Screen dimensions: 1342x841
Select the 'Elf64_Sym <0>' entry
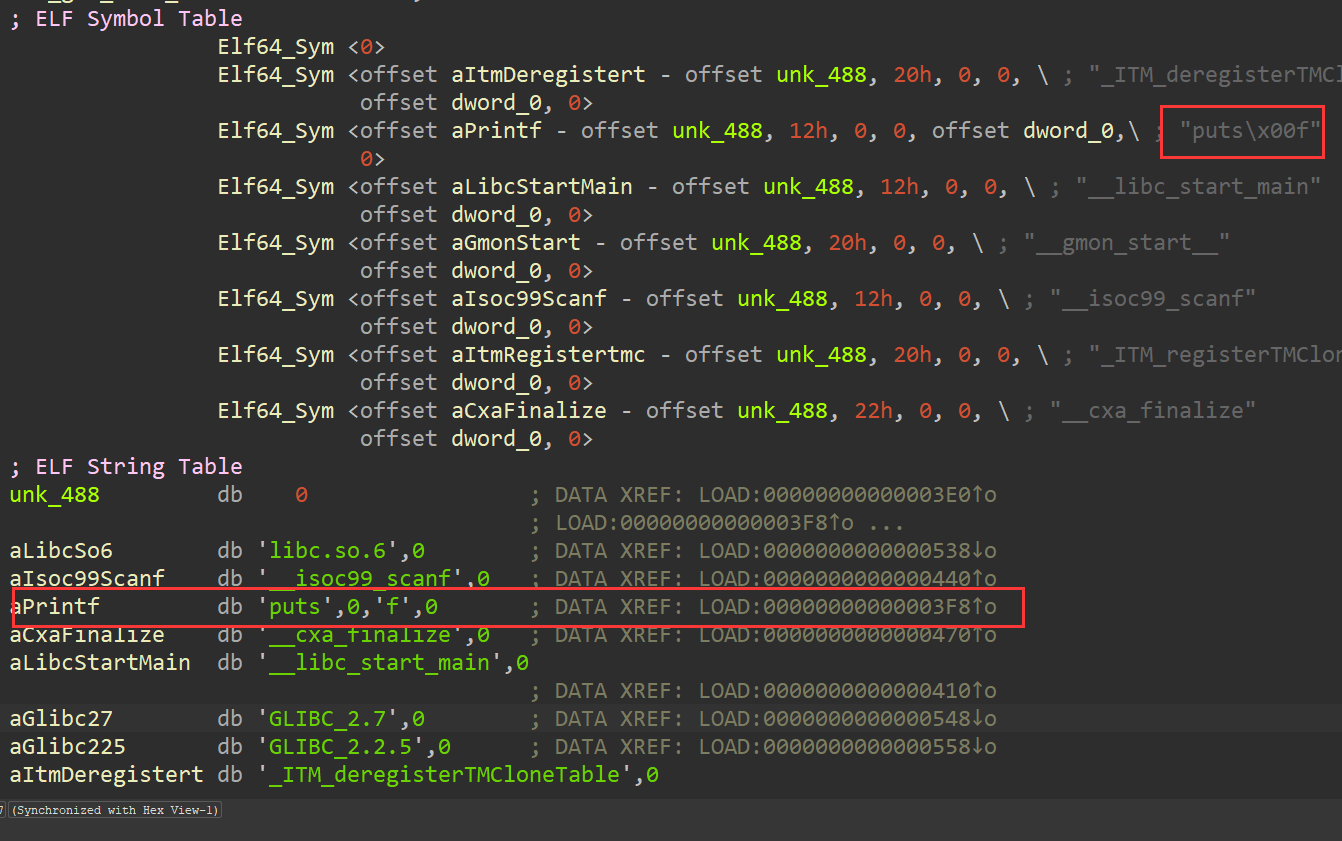click(x=301, y=47)
